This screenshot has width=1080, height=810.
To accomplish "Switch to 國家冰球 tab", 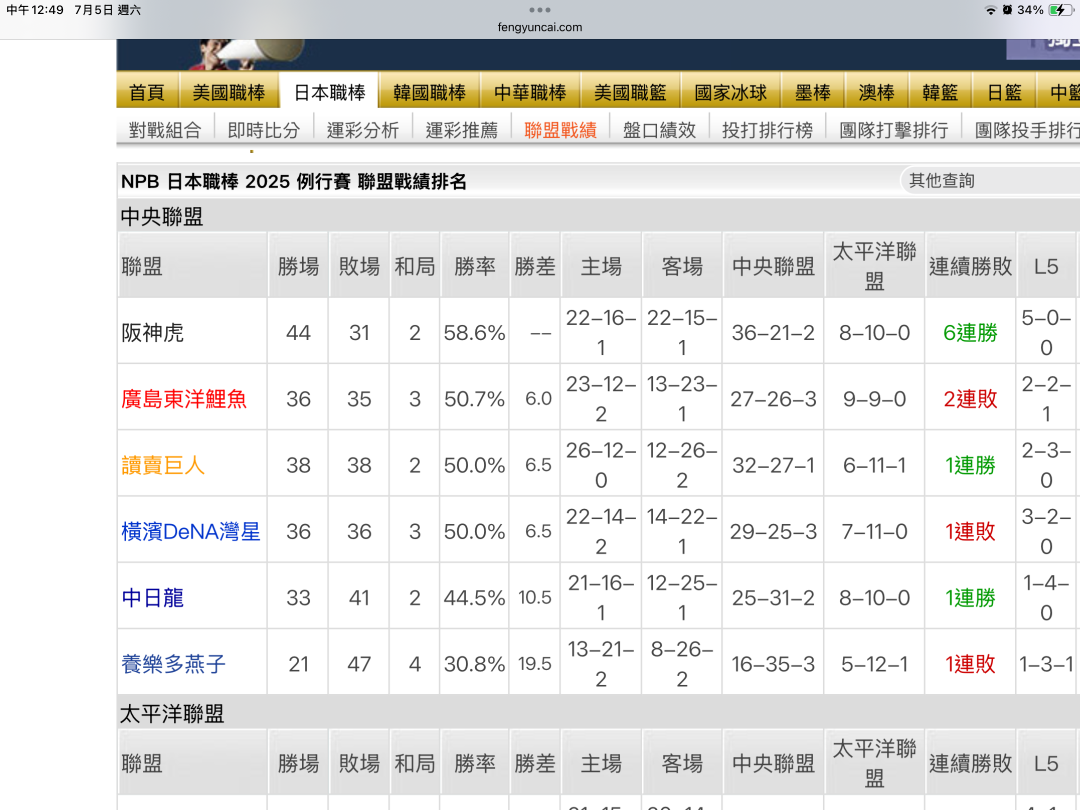I will tap(730, 92).
